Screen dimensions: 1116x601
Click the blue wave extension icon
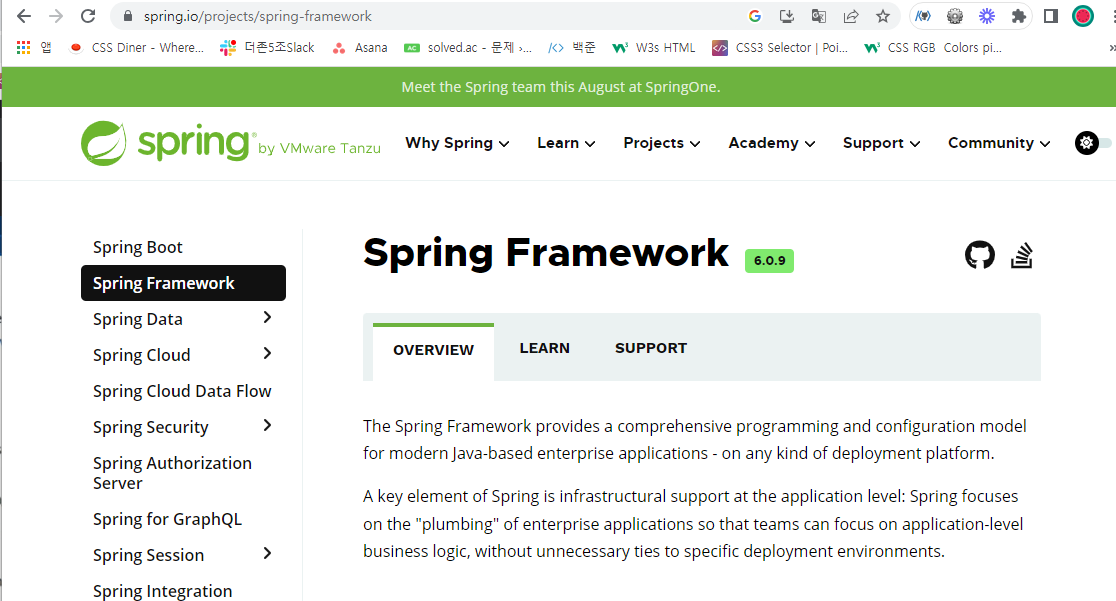pyautogui.click(x=922, y=16)
